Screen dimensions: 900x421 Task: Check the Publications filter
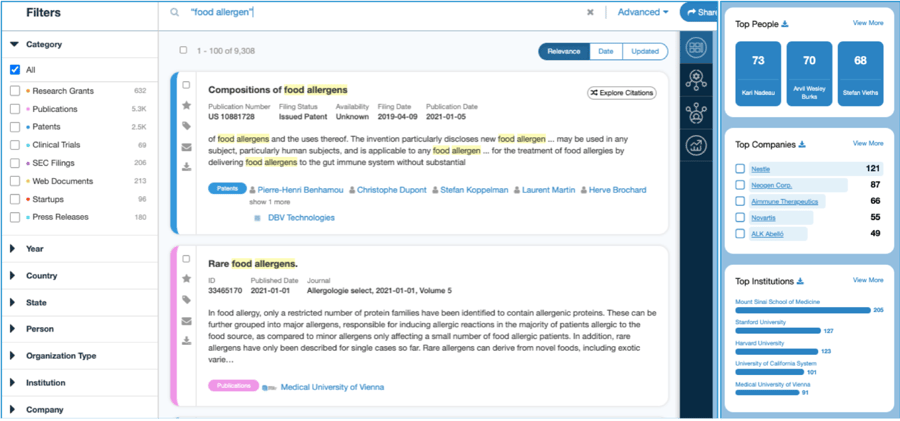pyautogui.click(x=15, y=109)
